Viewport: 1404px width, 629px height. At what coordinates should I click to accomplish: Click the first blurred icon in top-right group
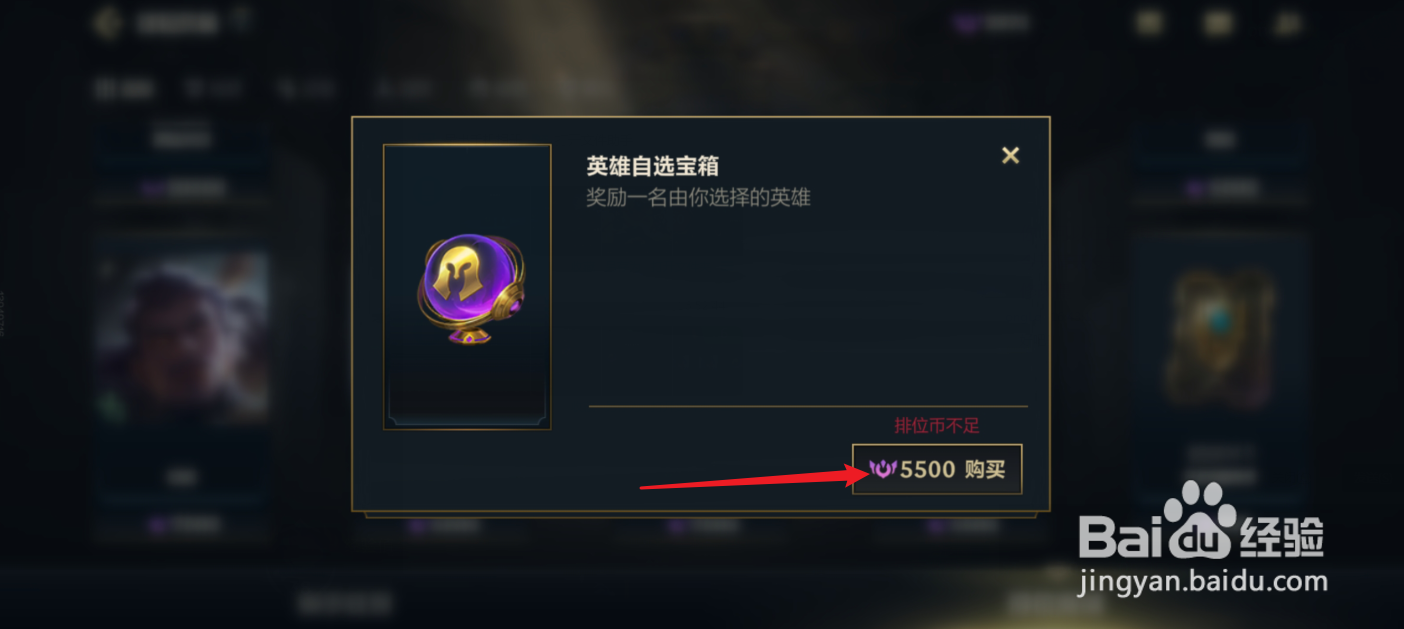pyautogui.click(x=1150, y=22)
